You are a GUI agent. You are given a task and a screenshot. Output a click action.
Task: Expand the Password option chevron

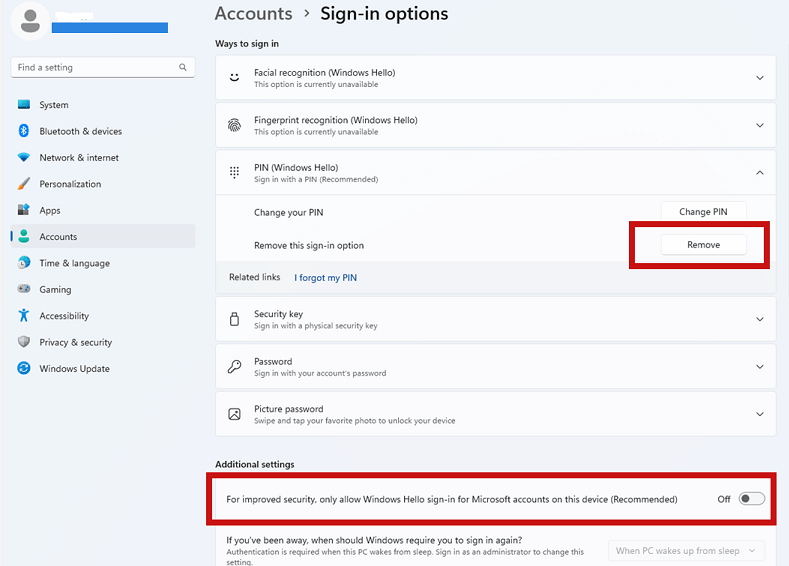(760, 366)
